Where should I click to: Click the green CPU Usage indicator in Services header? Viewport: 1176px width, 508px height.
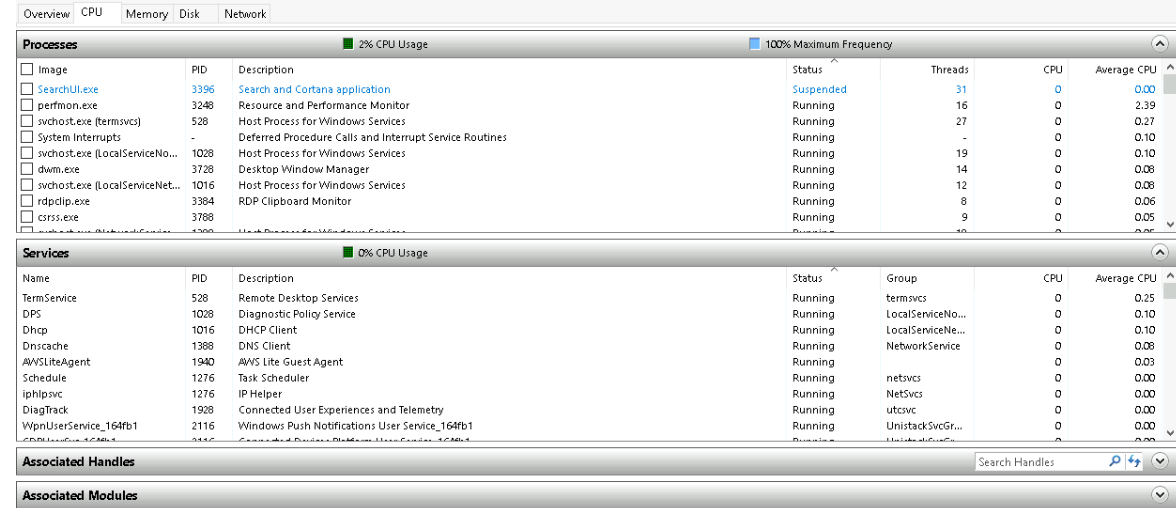348,253
